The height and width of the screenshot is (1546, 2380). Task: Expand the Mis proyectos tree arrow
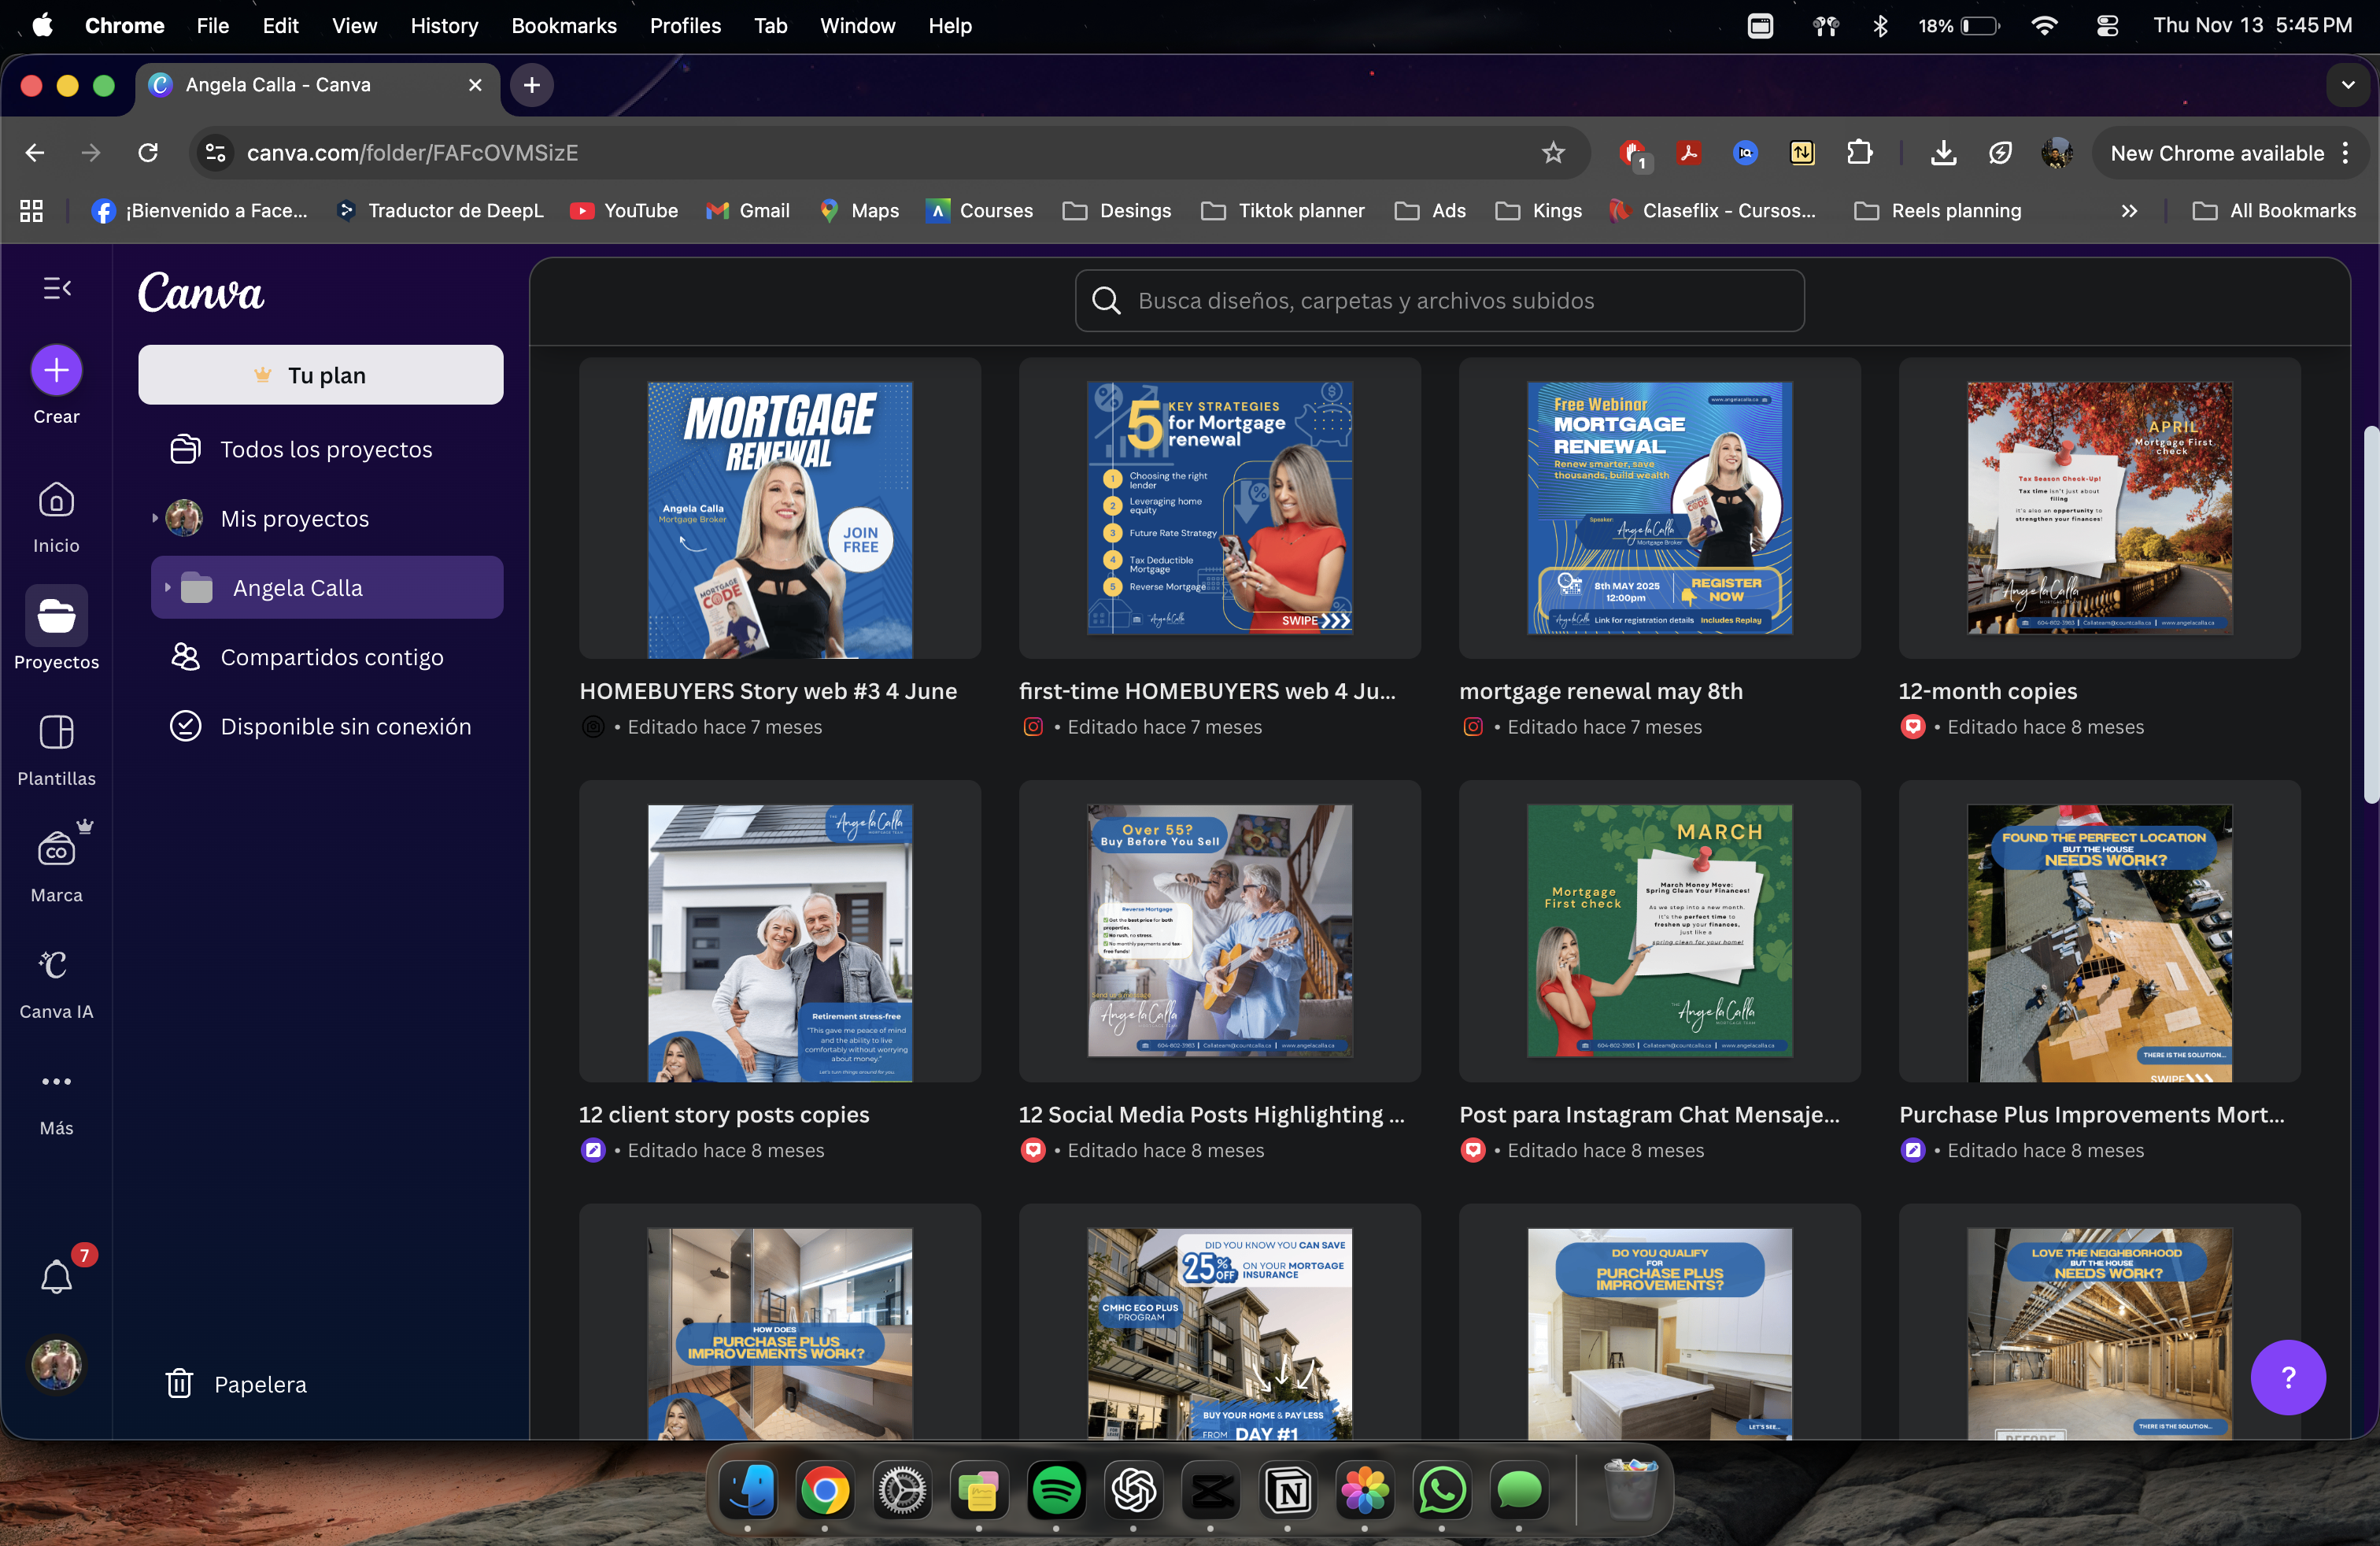coord(154,518)
